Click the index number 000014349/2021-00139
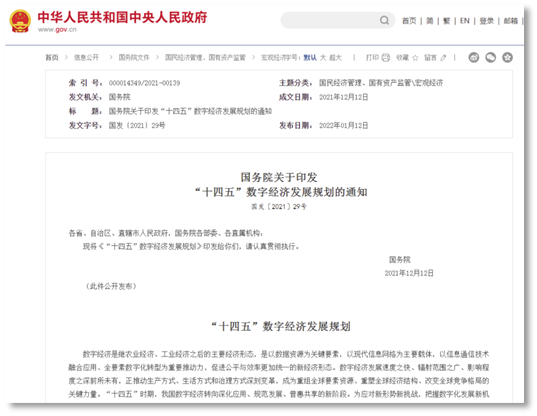Viewport: 537px width, 416px height. (x=144, y=83)
